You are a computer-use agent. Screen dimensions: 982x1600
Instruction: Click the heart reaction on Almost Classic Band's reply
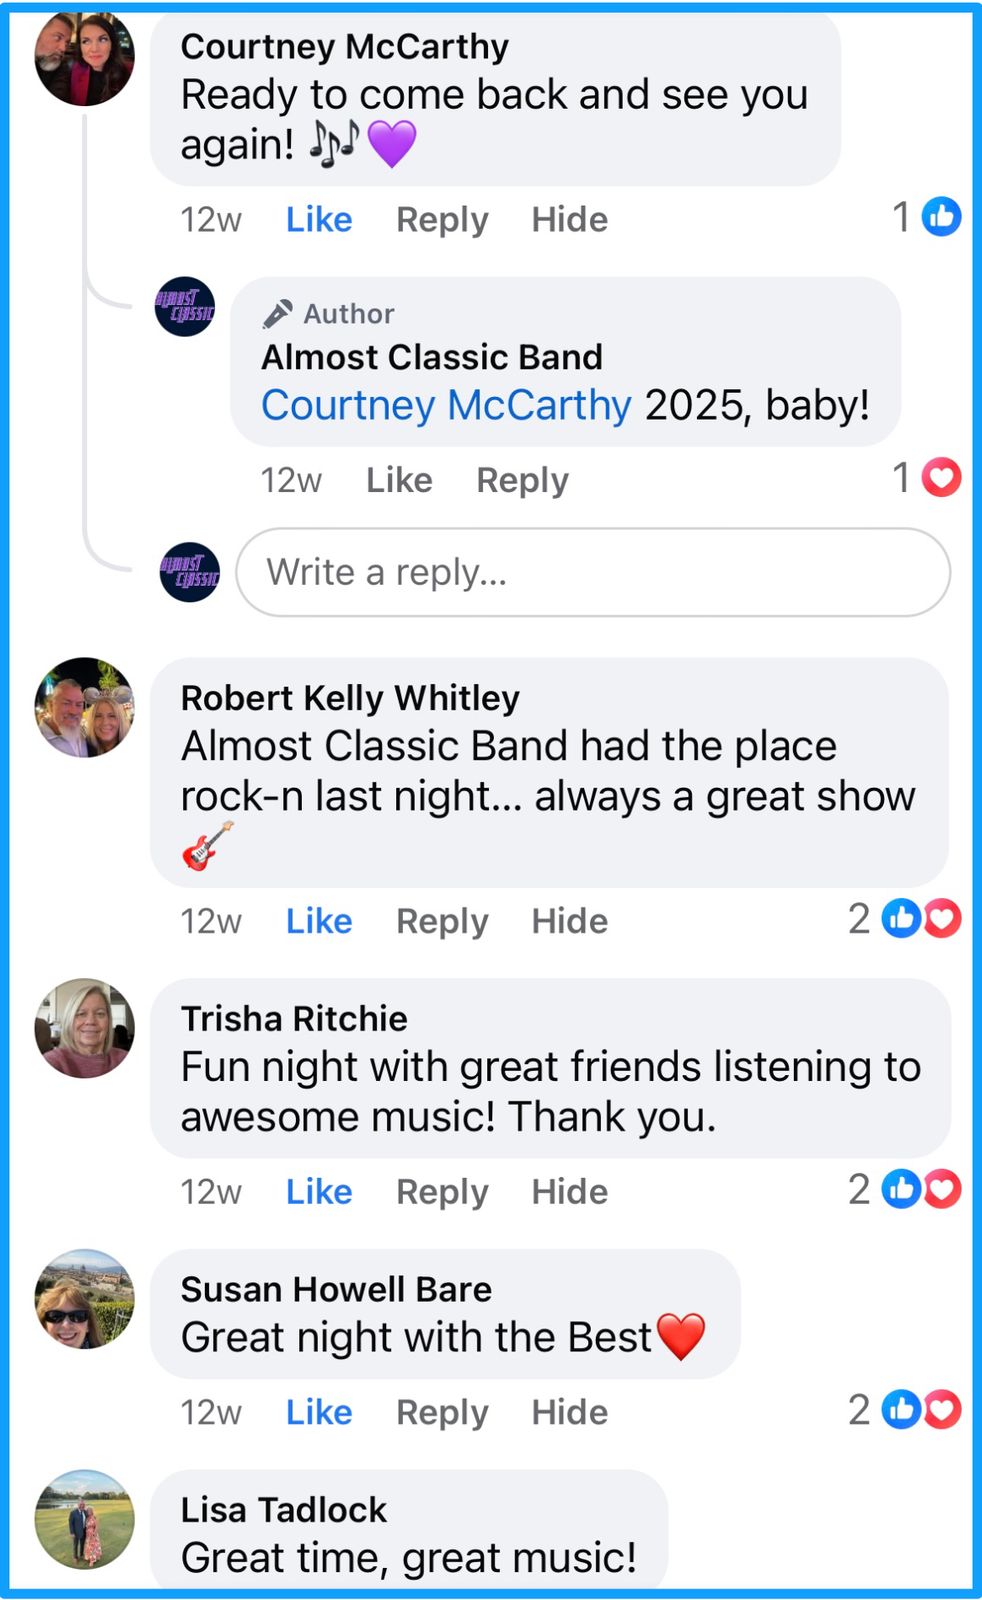[940, 478]
